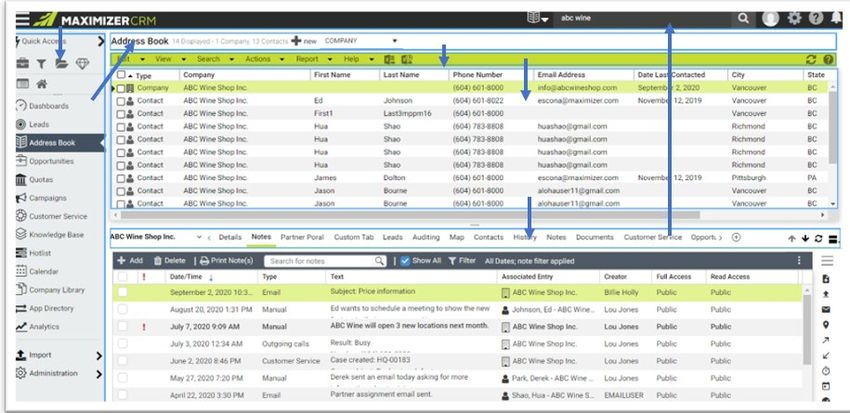
Task: Click the magnifier search button in top bar
Action: [x=743, y=18]
